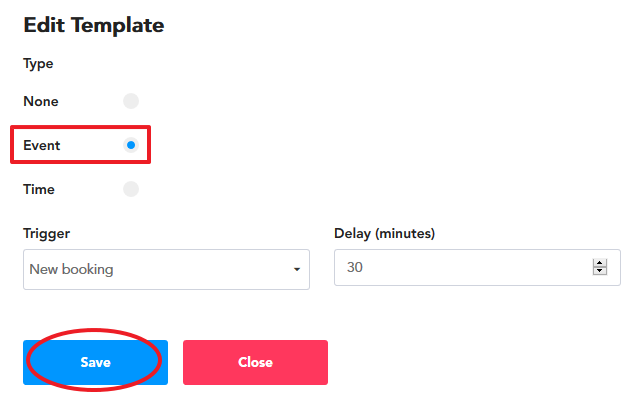
Task: Open the Trigger dropdown showing New booking
Action: tap(166, 269)
